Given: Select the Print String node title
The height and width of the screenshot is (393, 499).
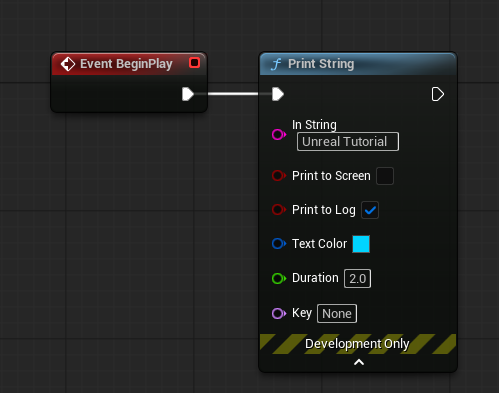Looking at the screenshot, I should tap(321, 64).
